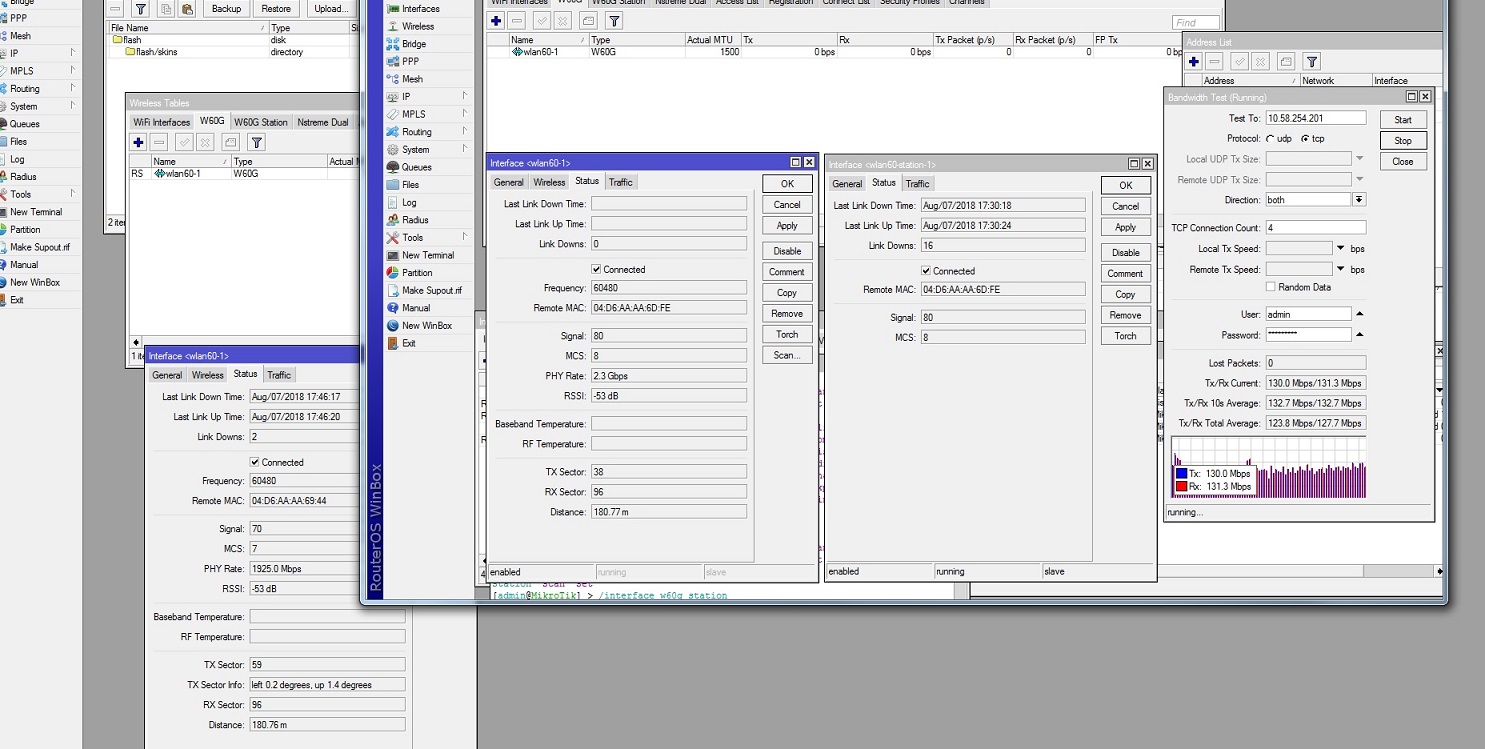1485x749 pixels.
Task: Collapse User field arrow in Bandwidth Test
Action: pos(1359,314)
